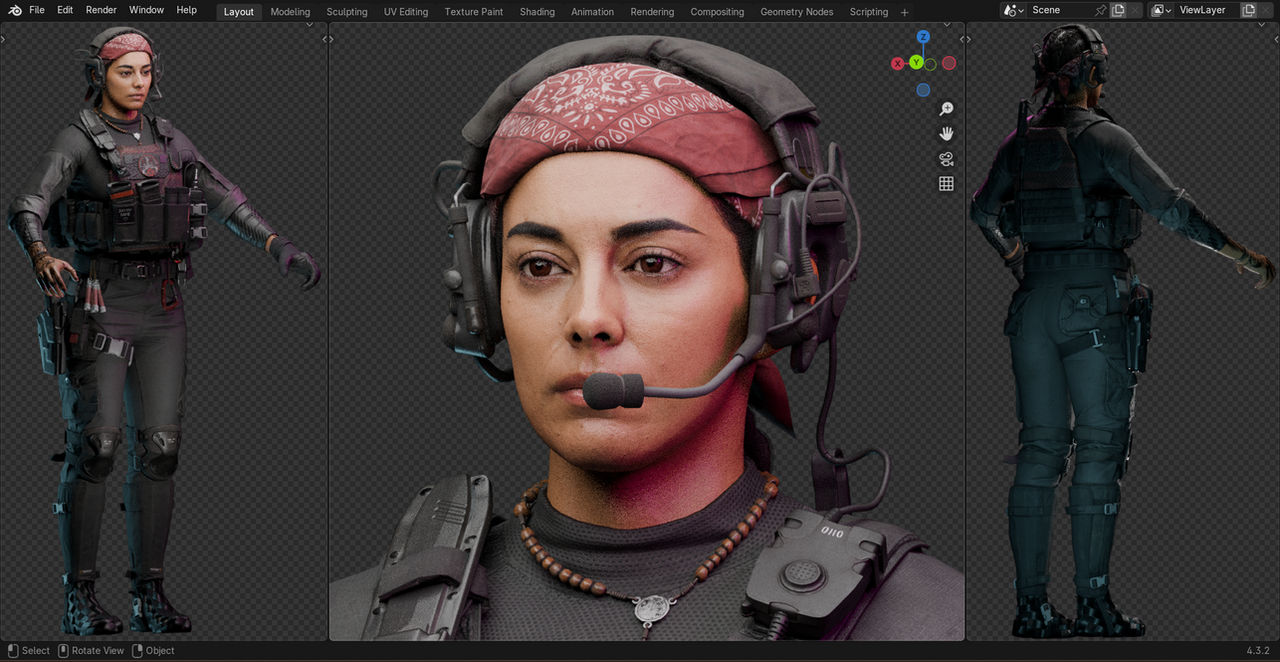Click the zoom magnifier viewport icon
Image resolution: width=1280 pixels, height=662 pixels.
pos(946,109)
